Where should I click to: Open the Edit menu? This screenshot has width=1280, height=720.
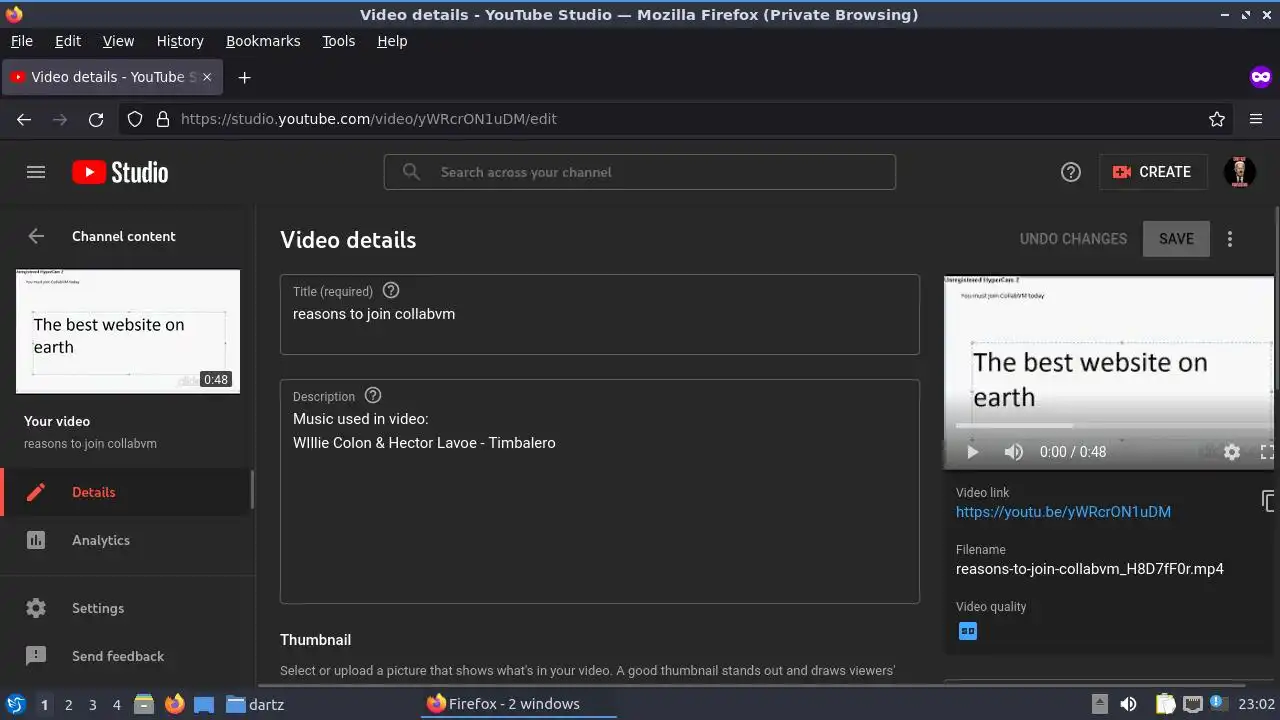[68, 41]
